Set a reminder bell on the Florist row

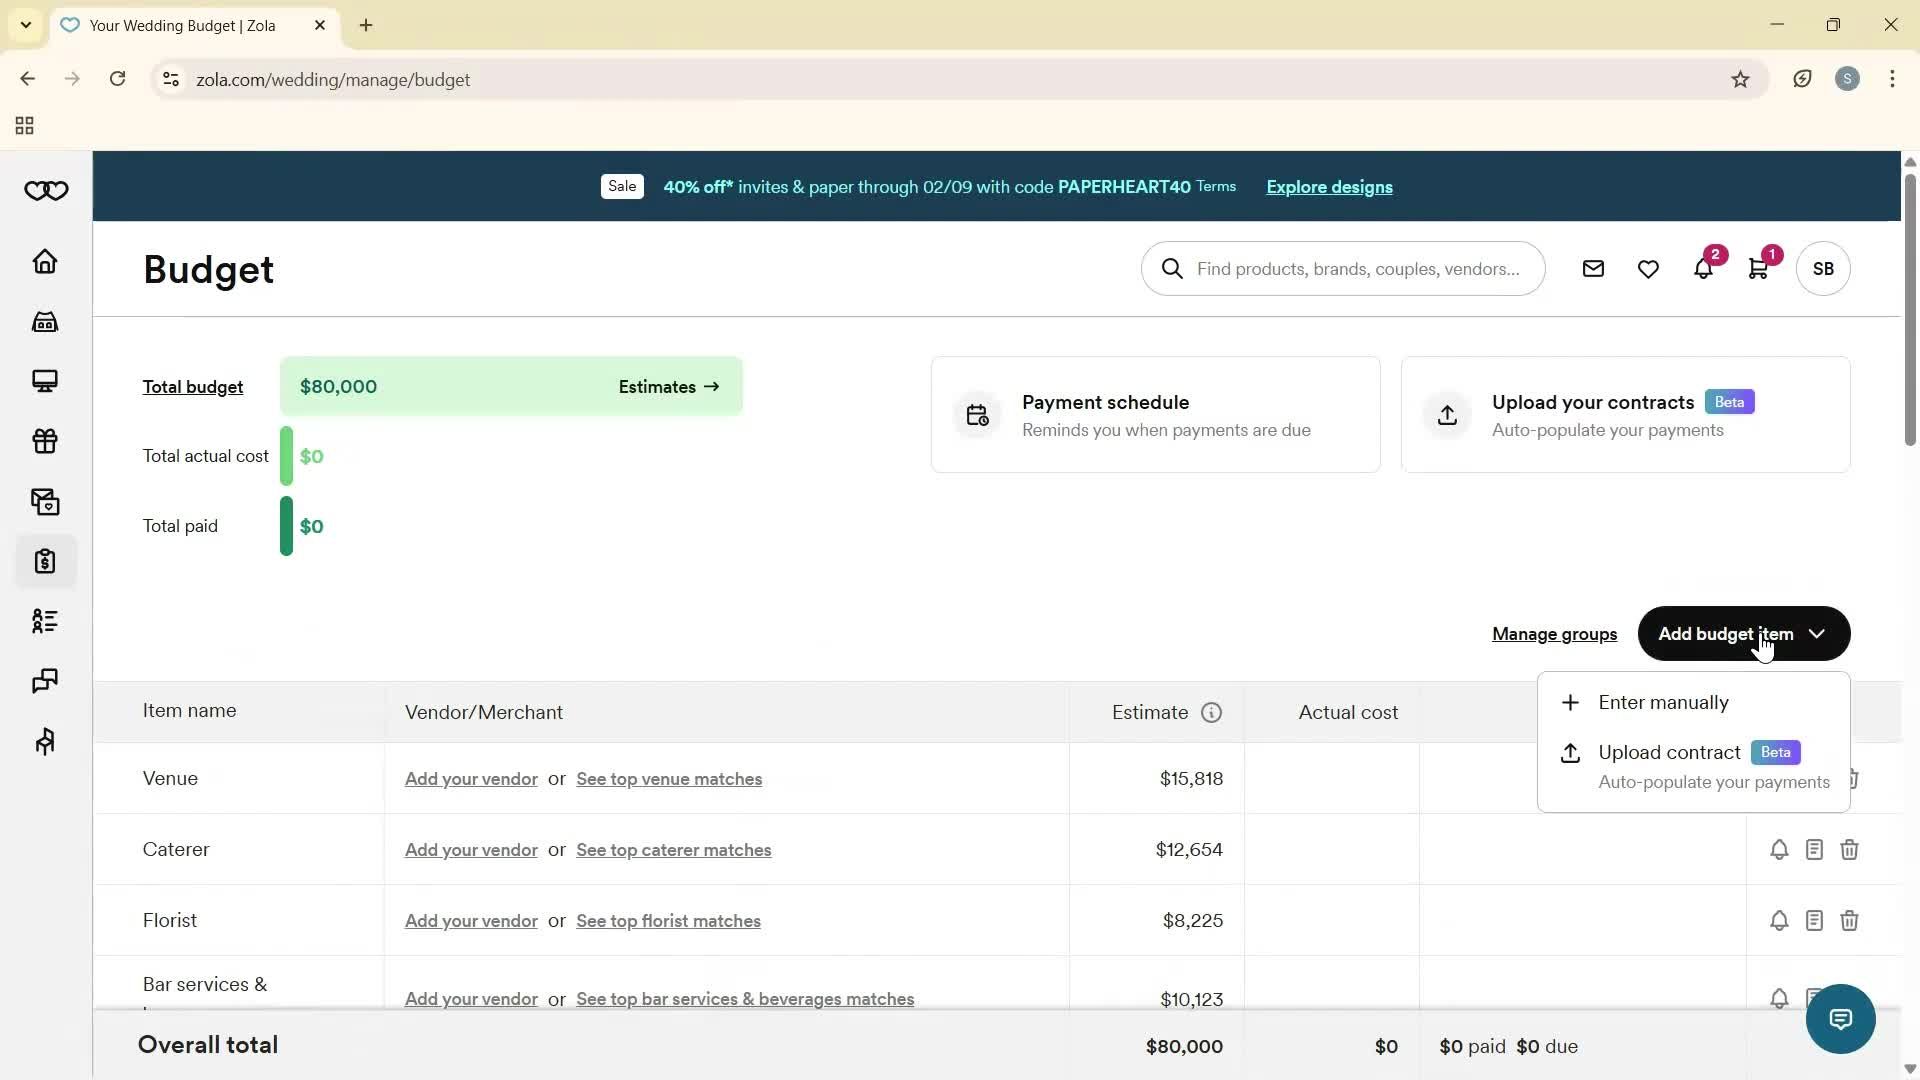1779,920
